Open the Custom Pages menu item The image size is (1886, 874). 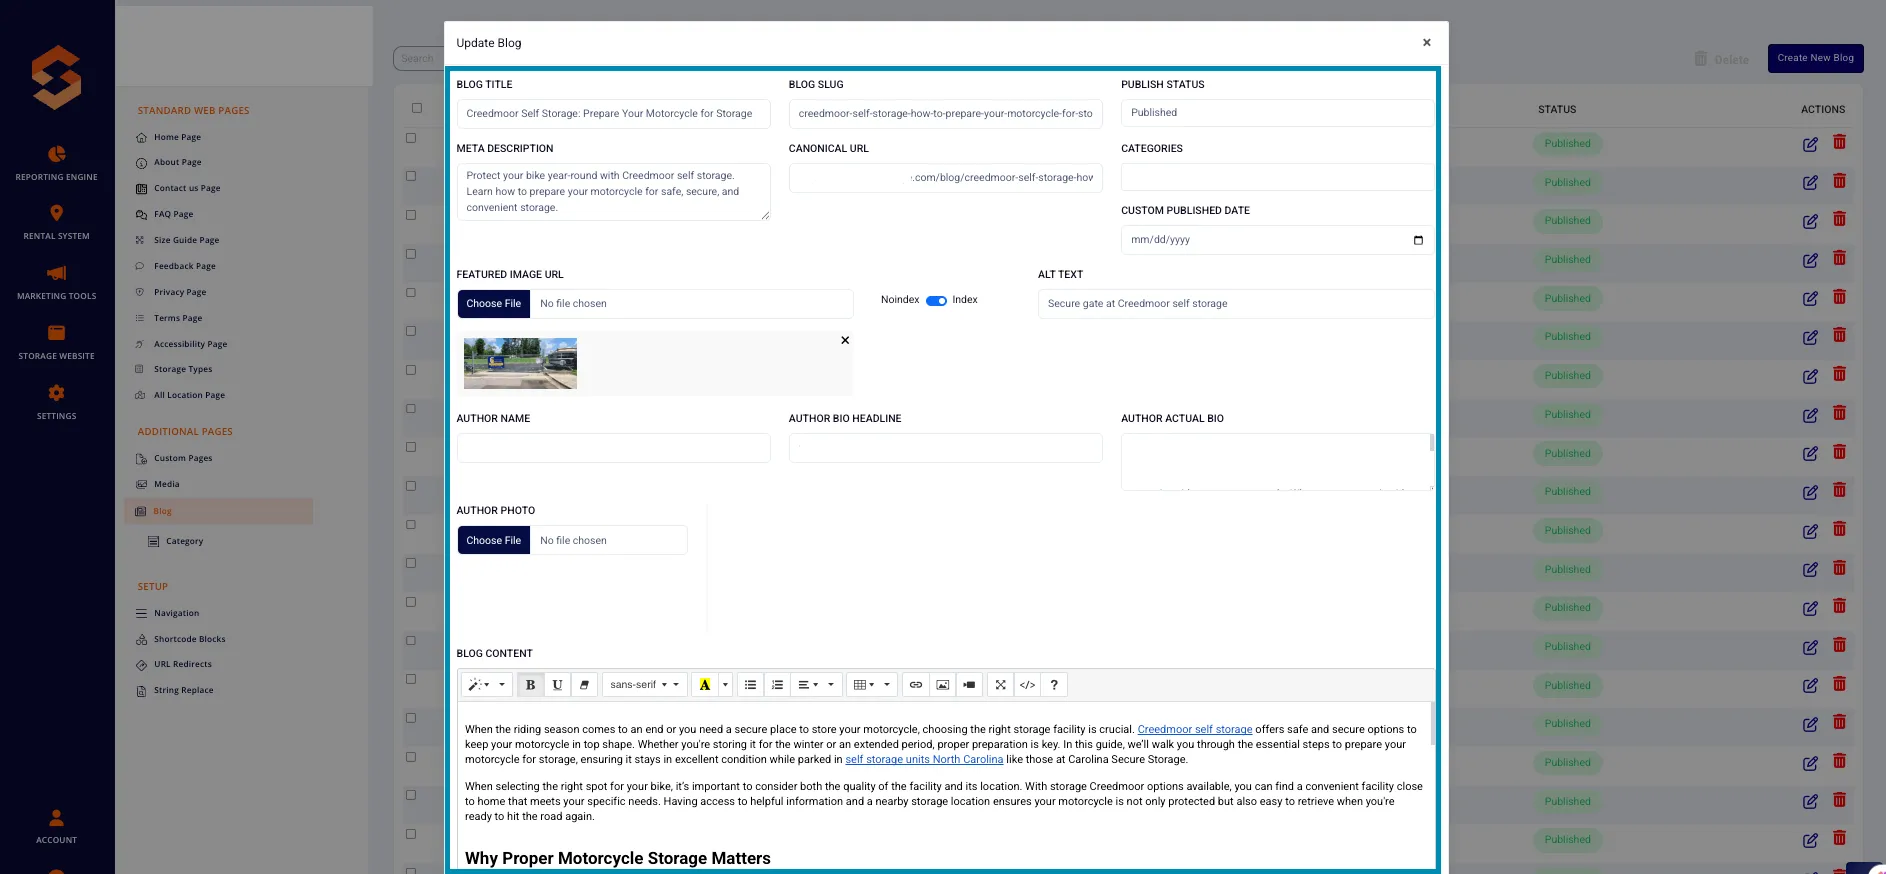183,458
